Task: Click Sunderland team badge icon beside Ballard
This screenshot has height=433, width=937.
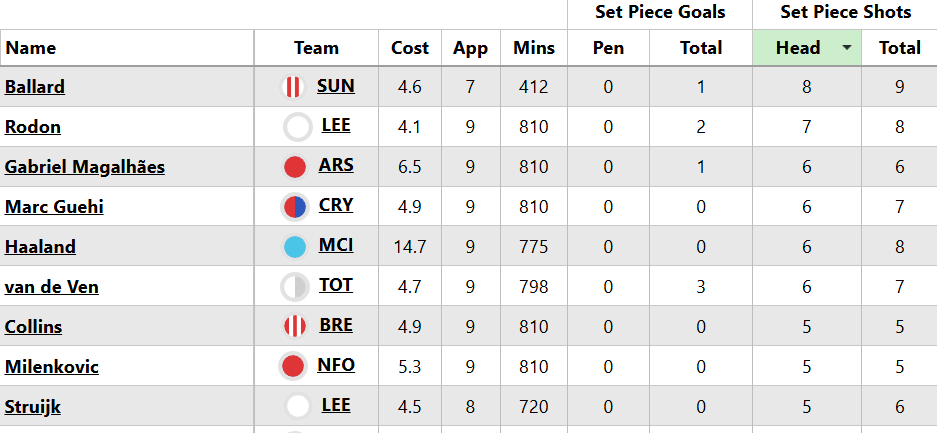Action: (x=293, y=87)
